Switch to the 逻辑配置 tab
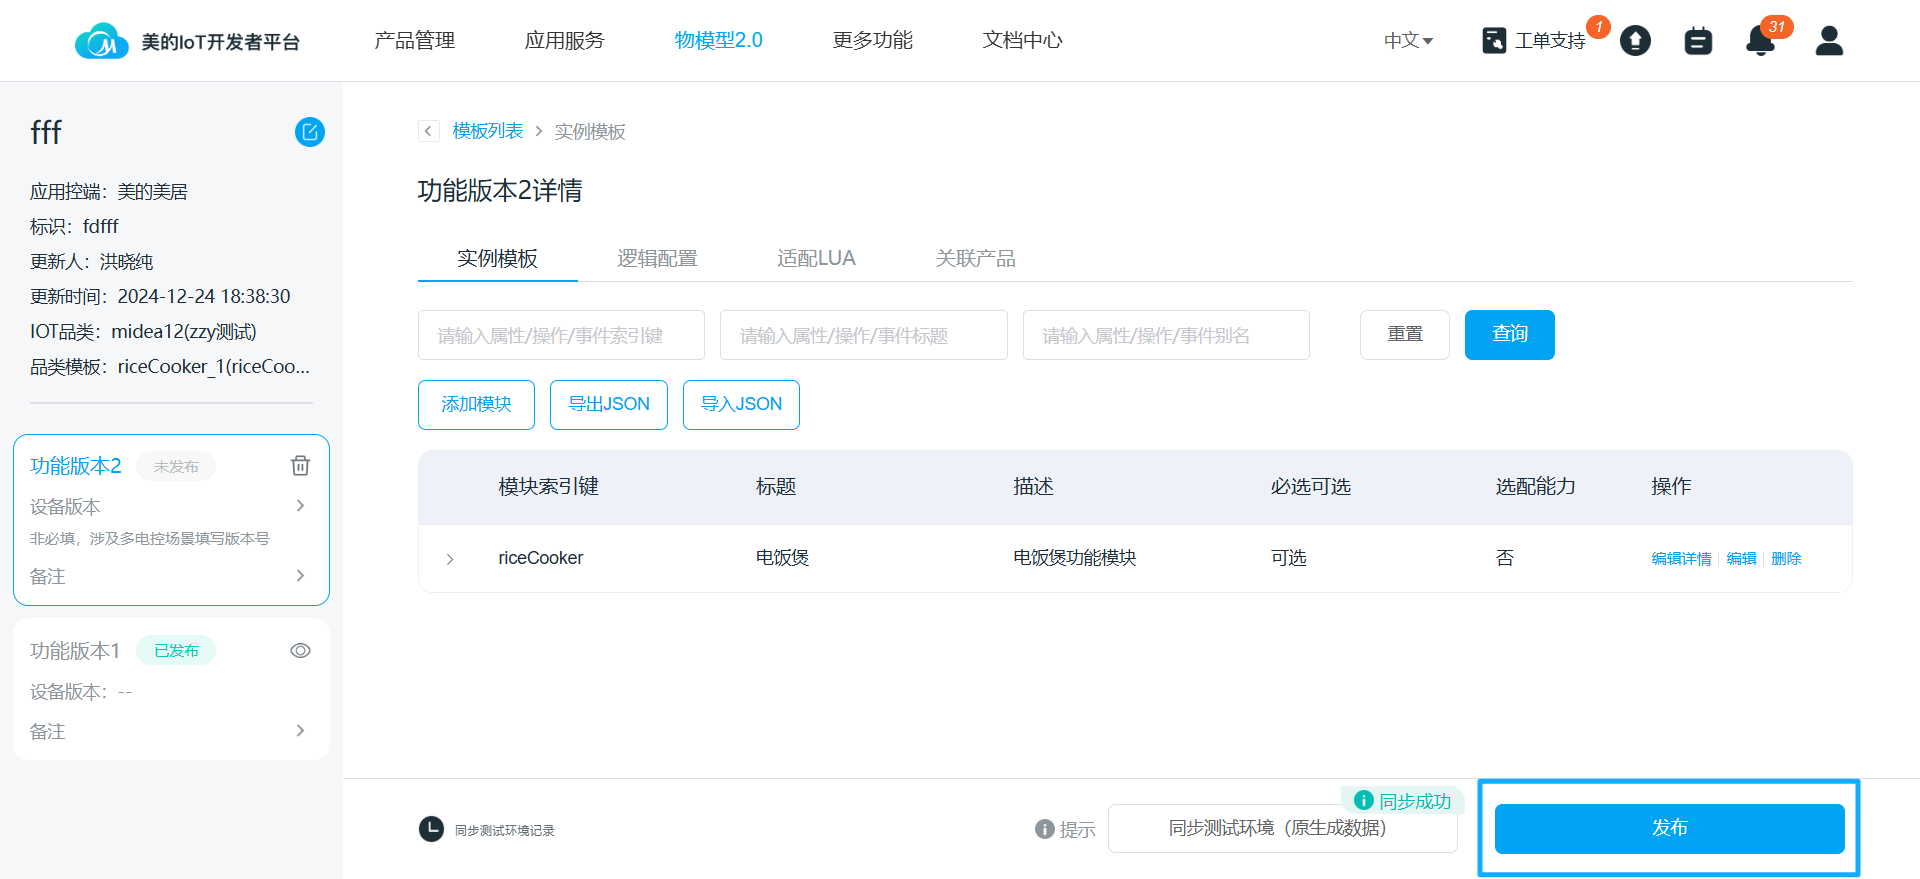Viewport: 1920px width, 879px height. [x=657, y=258]
